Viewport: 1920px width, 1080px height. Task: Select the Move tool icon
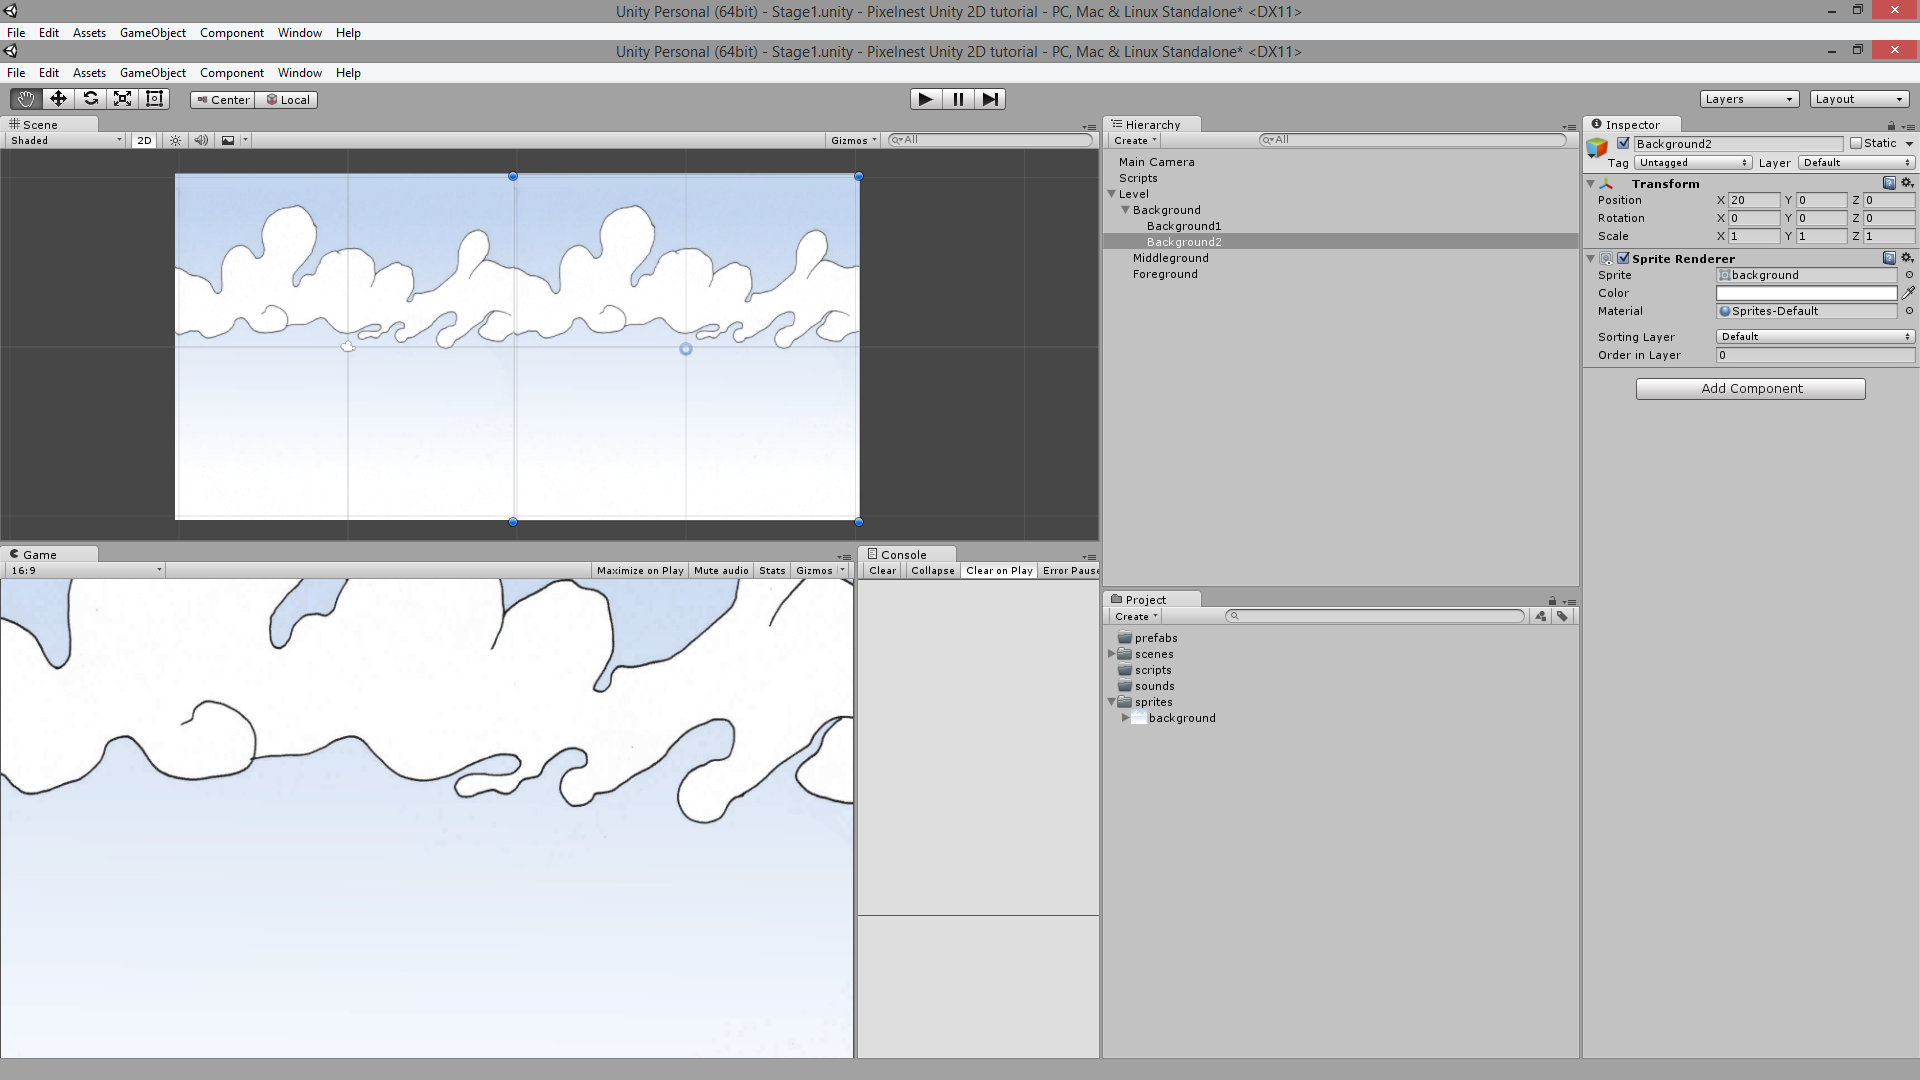[x=57, y=99]
